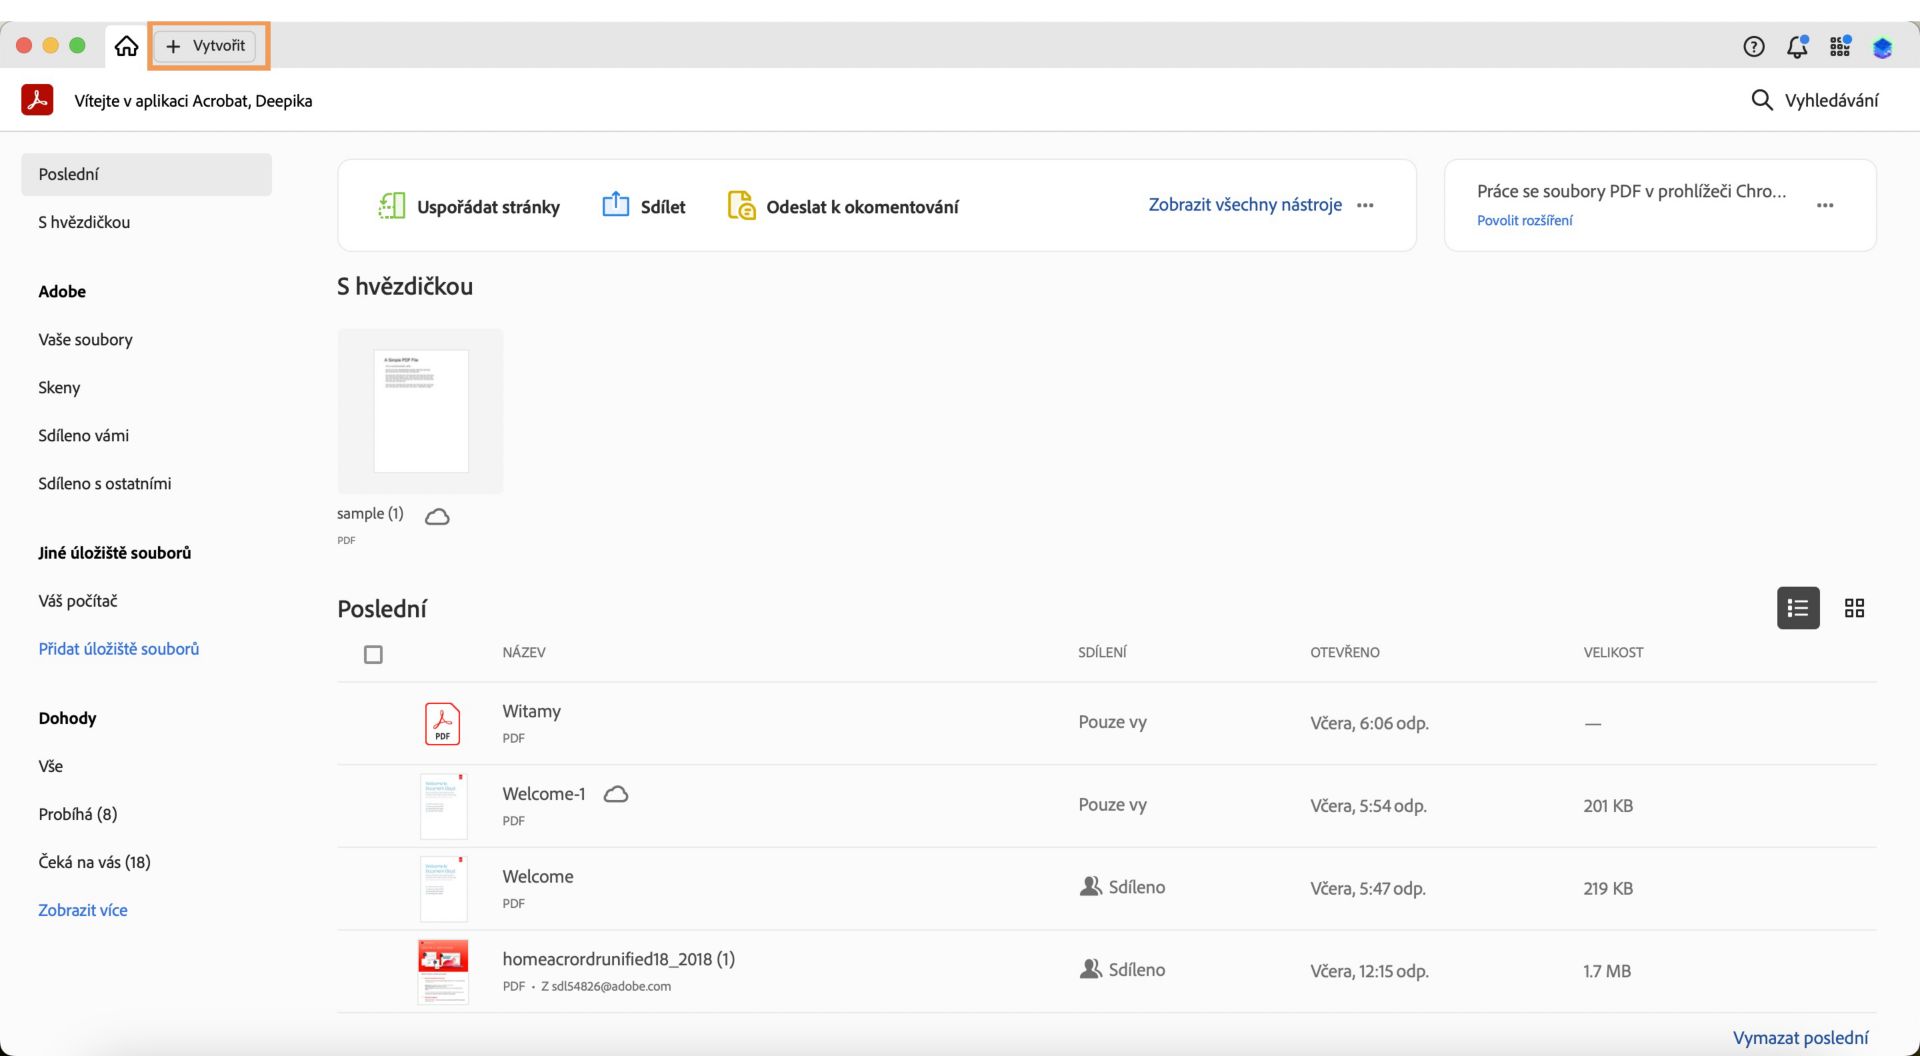This screenshot has height=1056, width=1920.
Task: Open Sdíleno s ostatními in the sidebar
Action: point(104,484)
